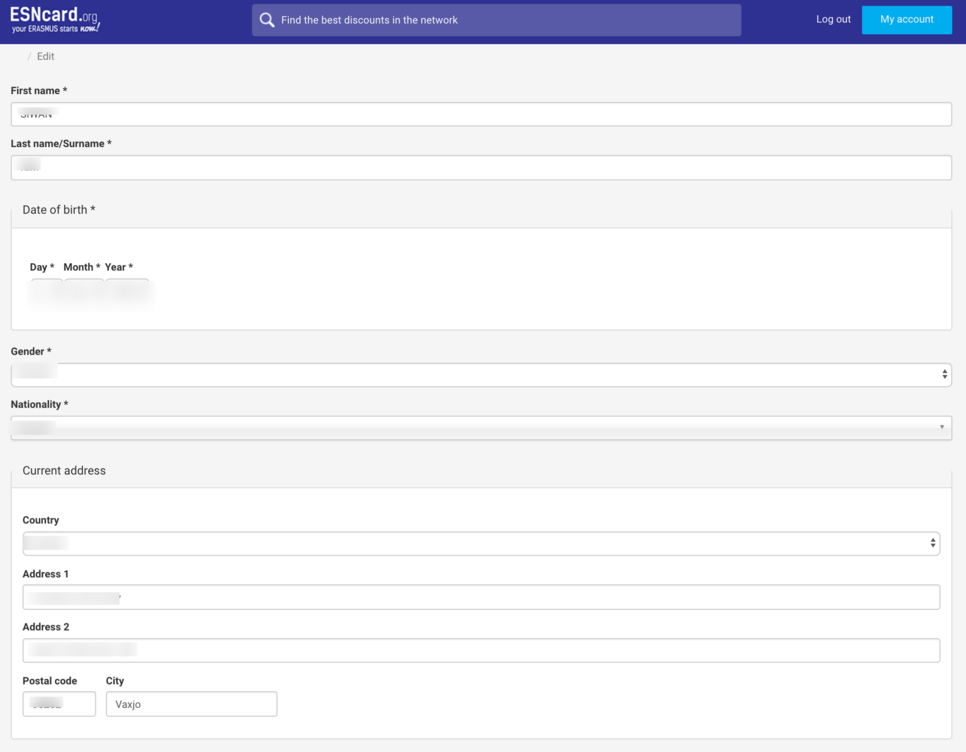Edit the City field containing Vaxjo

click(192, 703)
